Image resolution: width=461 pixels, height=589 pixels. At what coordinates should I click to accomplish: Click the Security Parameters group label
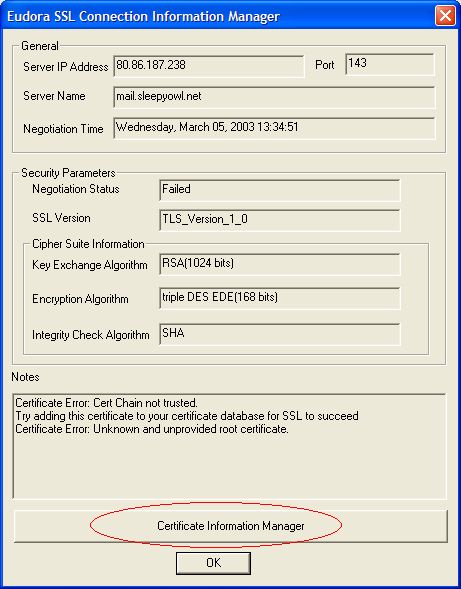68,173
